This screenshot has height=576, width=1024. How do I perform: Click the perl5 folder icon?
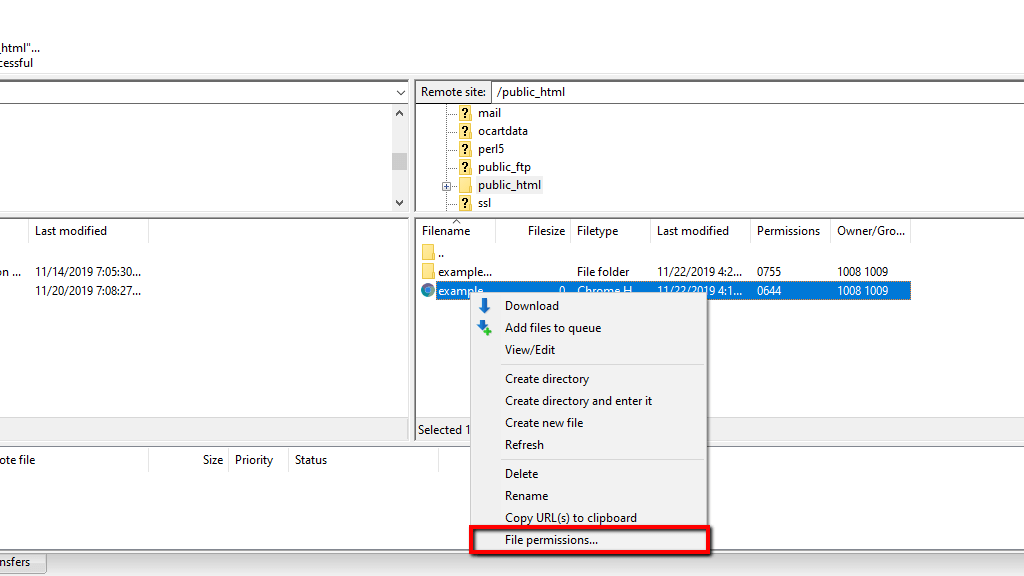[x=465, y=148]
